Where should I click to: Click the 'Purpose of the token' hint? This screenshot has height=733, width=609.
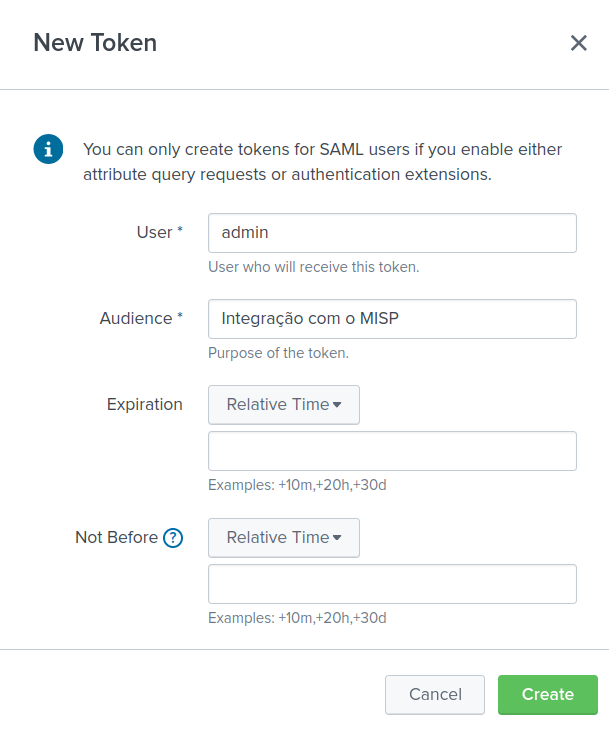tap(278, 353)
